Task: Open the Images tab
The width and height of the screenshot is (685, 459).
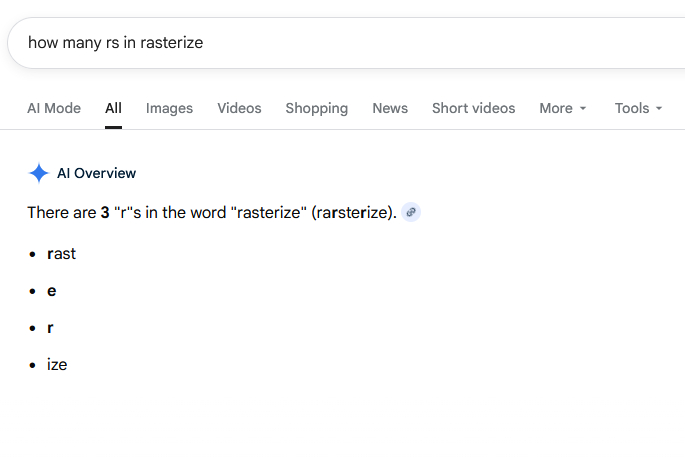Action: [169, 108]
